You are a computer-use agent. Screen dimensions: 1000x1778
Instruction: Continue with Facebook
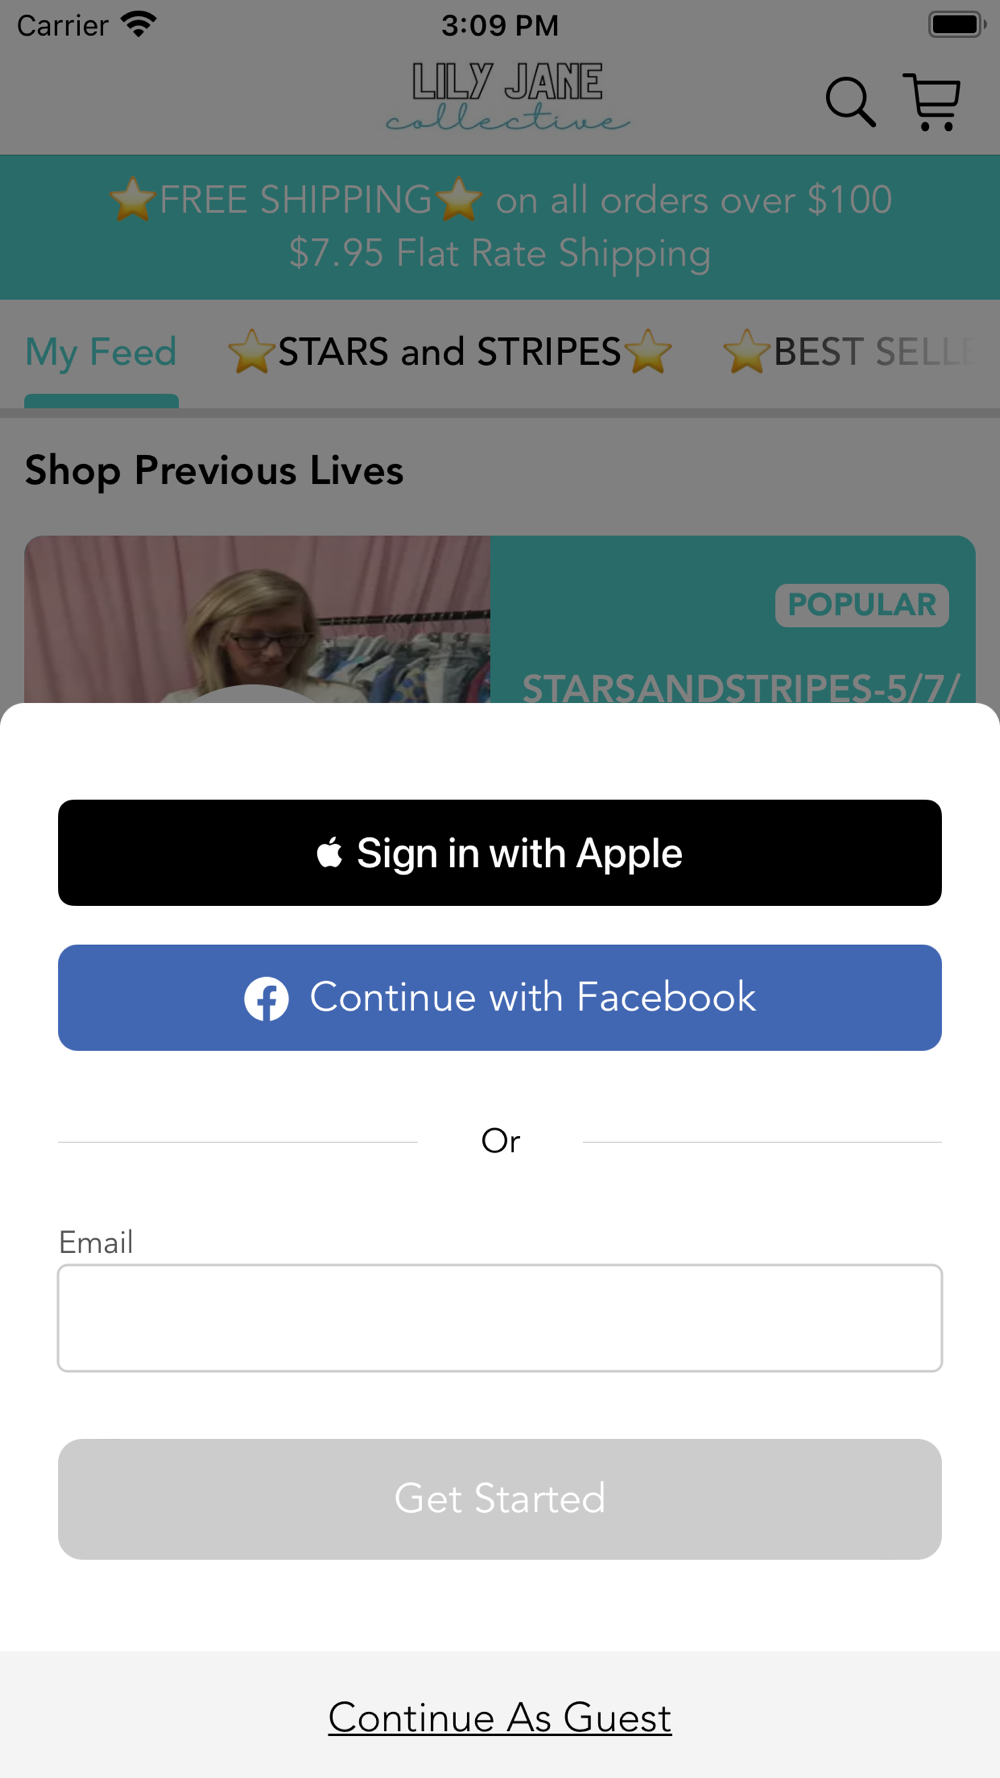(x=500, y=998)
